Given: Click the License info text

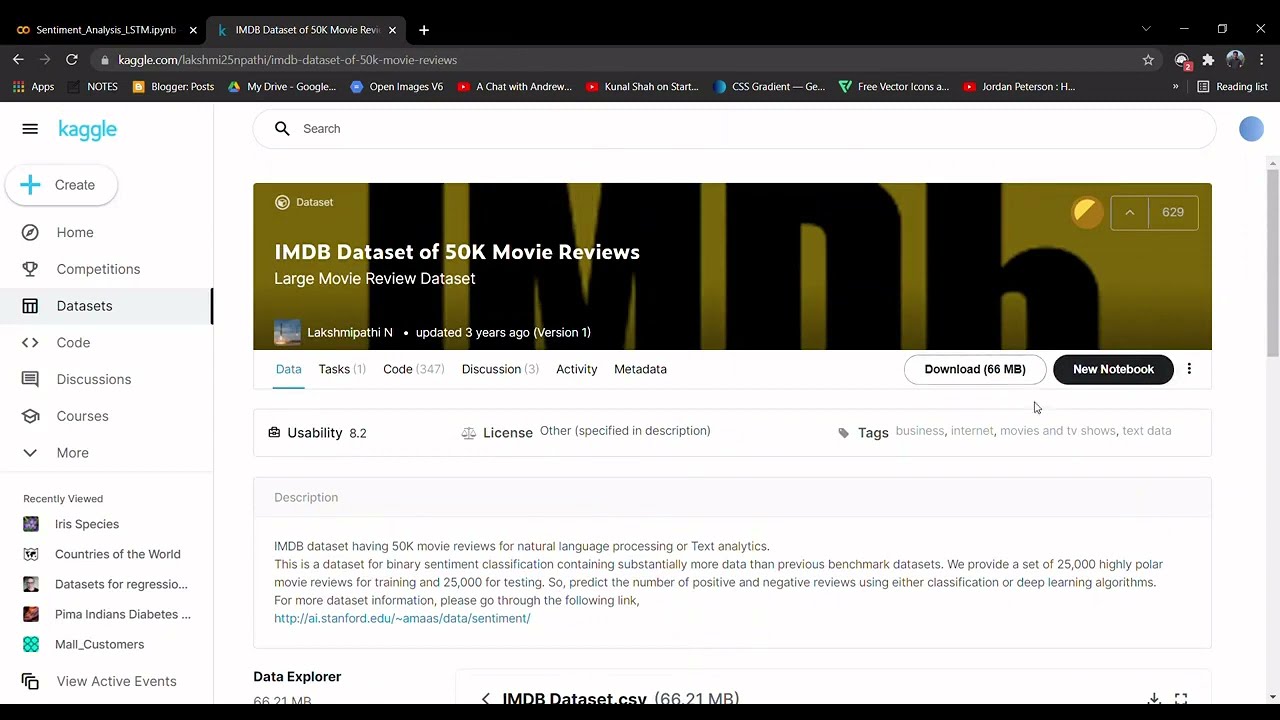Looking at the screenshot, I should [625, 431].
